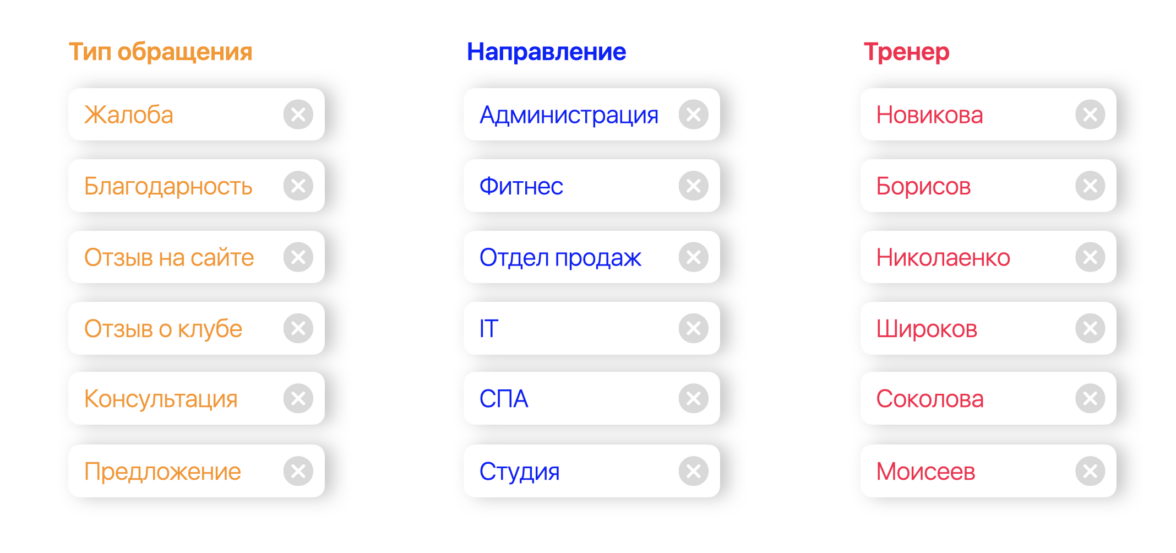Click the Тренер column header
This screenshot has height=553, width=1176.
pyautogui.click(x=906, y=52)
